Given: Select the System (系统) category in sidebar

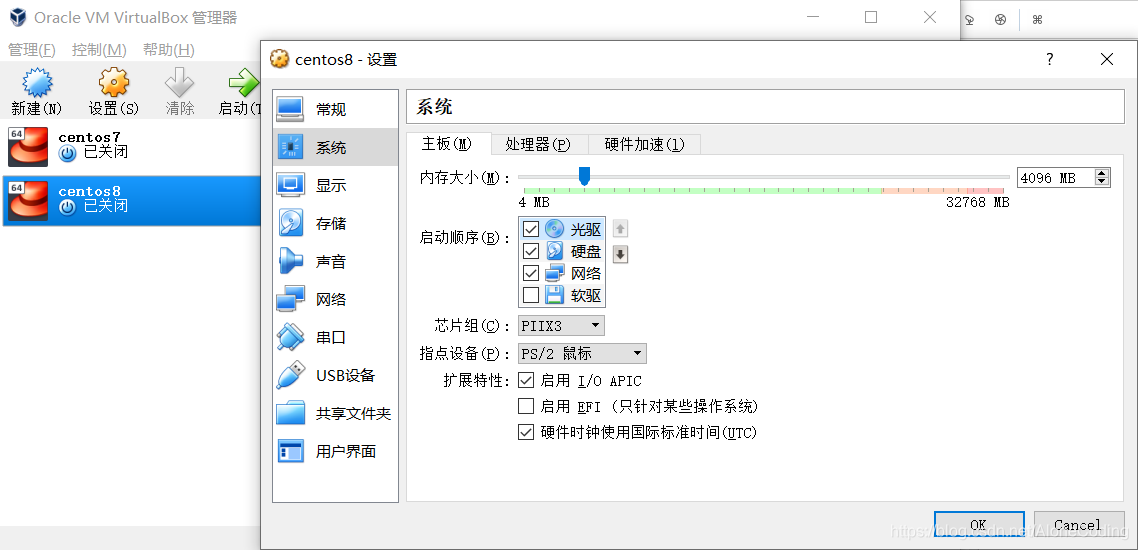Looking at the screenshot, I should click(x=335, y=147).
